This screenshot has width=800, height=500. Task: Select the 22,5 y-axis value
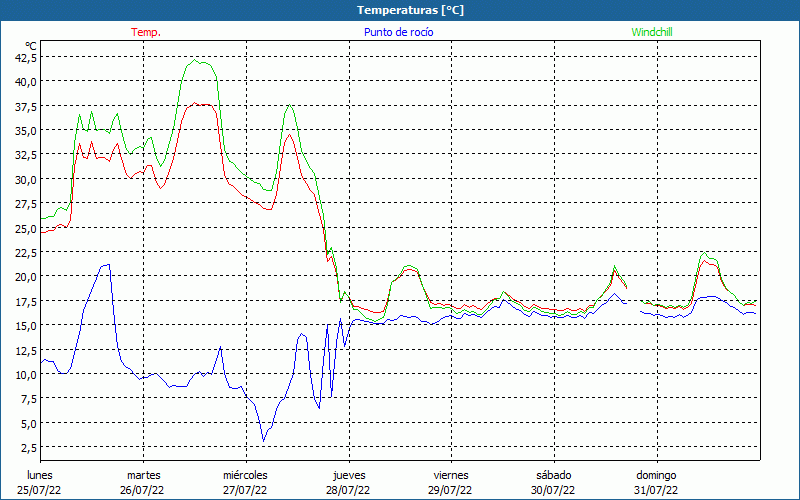click(x=26, y=252)
